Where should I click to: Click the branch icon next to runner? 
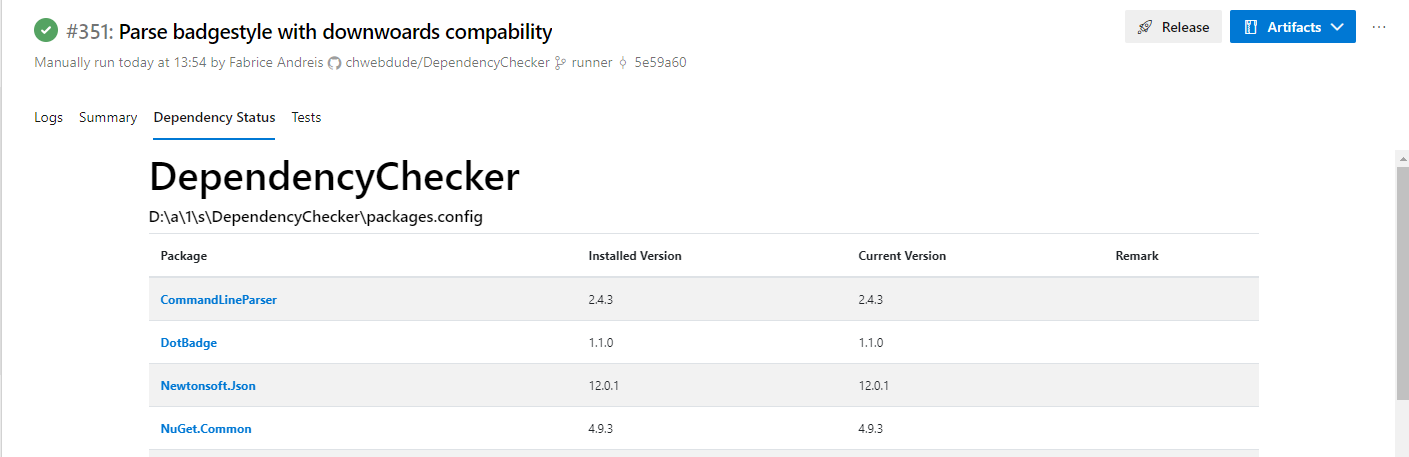(x=560, y=63)
